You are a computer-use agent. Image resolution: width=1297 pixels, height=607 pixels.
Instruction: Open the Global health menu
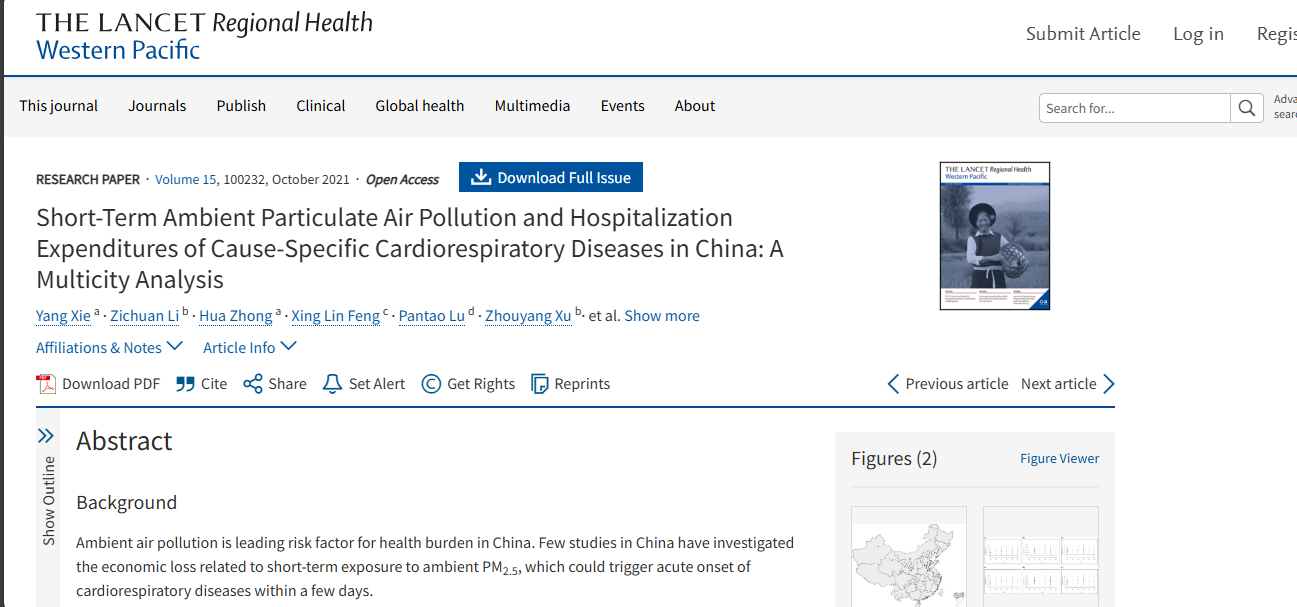pyautogui.click(x=419, y=106)
